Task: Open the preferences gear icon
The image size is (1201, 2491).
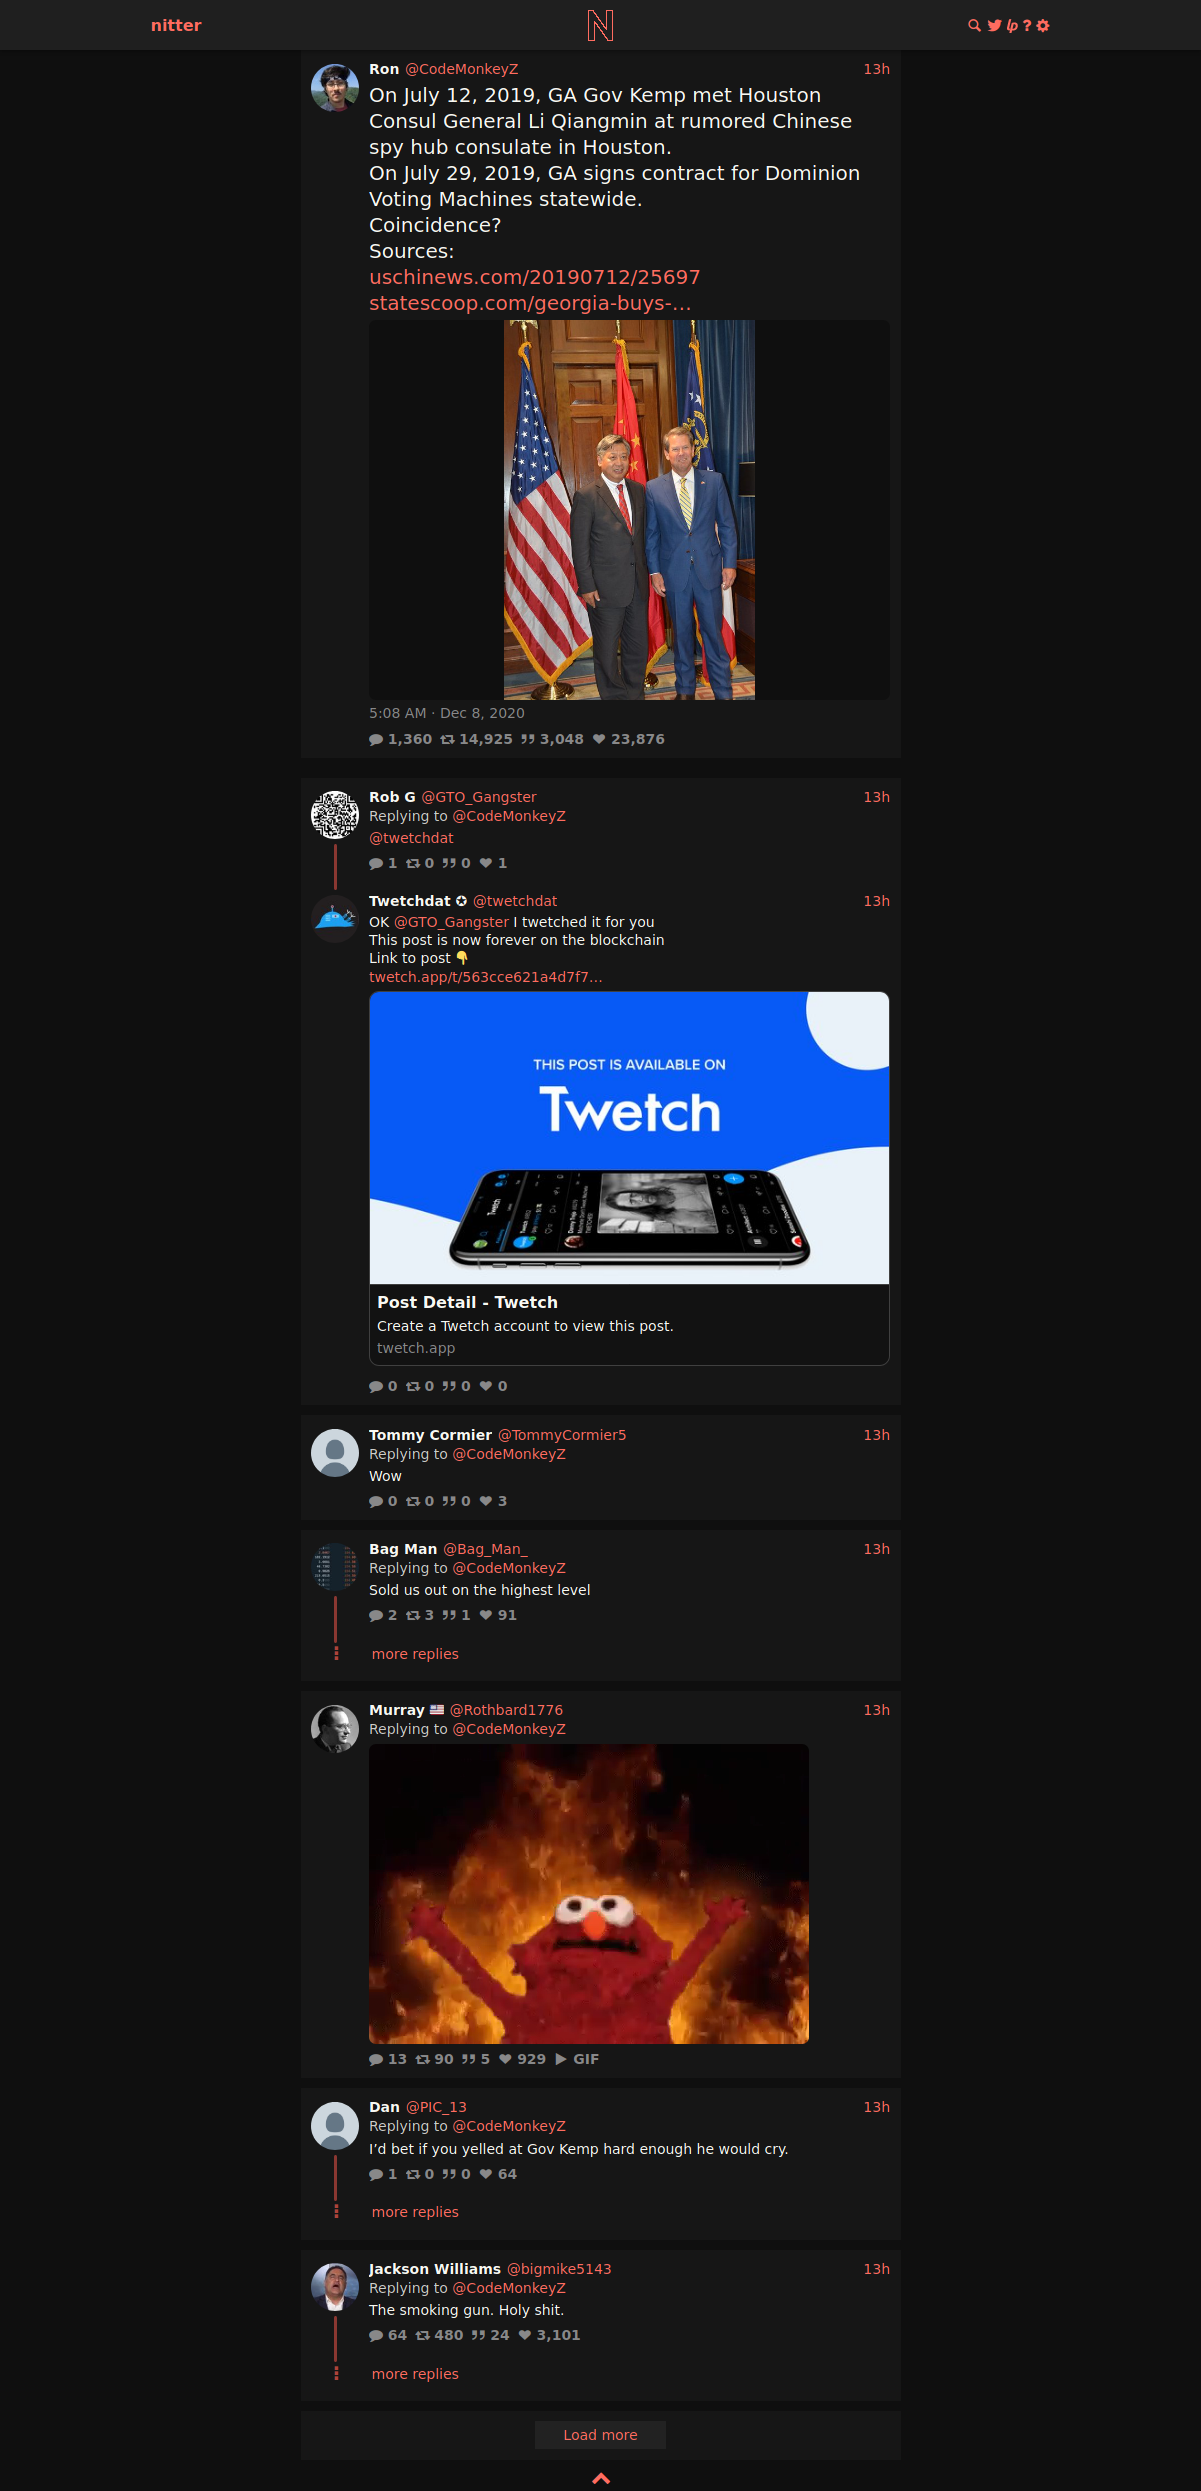Action: [1043, 26]
